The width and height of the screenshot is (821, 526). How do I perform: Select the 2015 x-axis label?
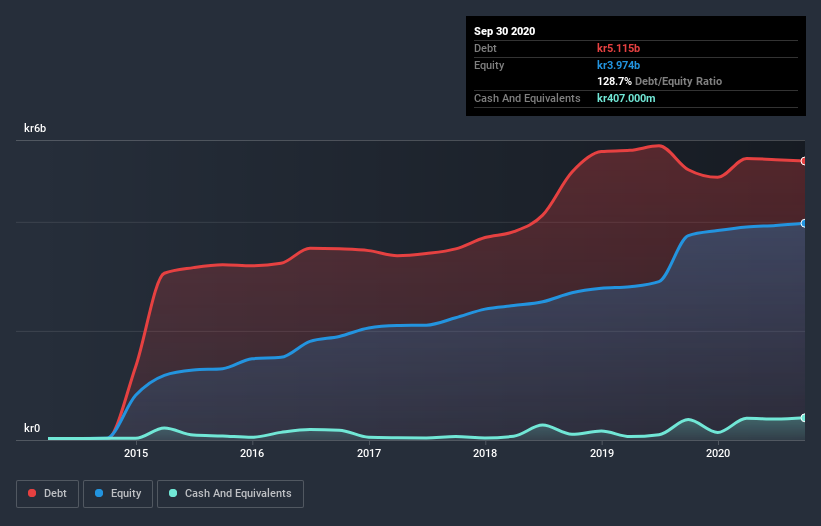[x=136, y=453]
